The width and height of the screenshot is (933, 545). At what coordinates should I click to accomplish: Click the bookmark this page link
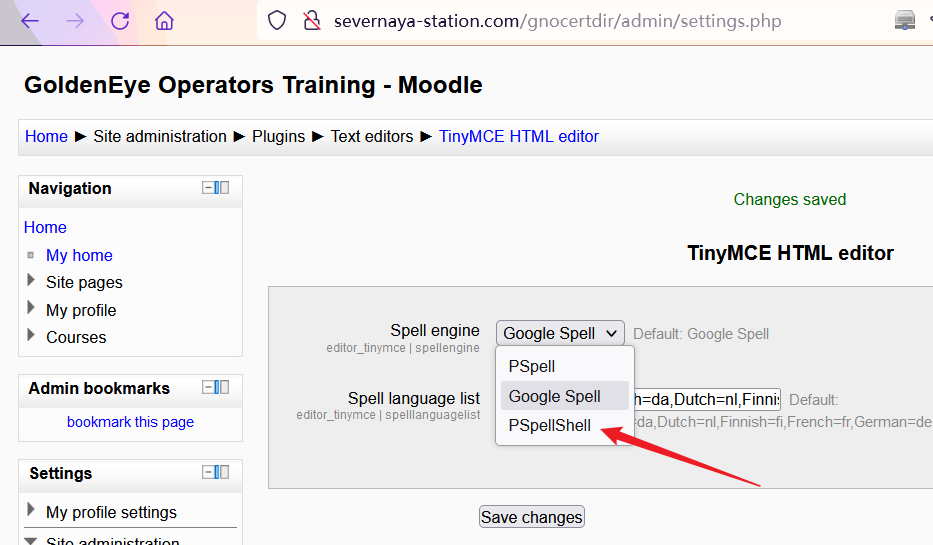130,422
